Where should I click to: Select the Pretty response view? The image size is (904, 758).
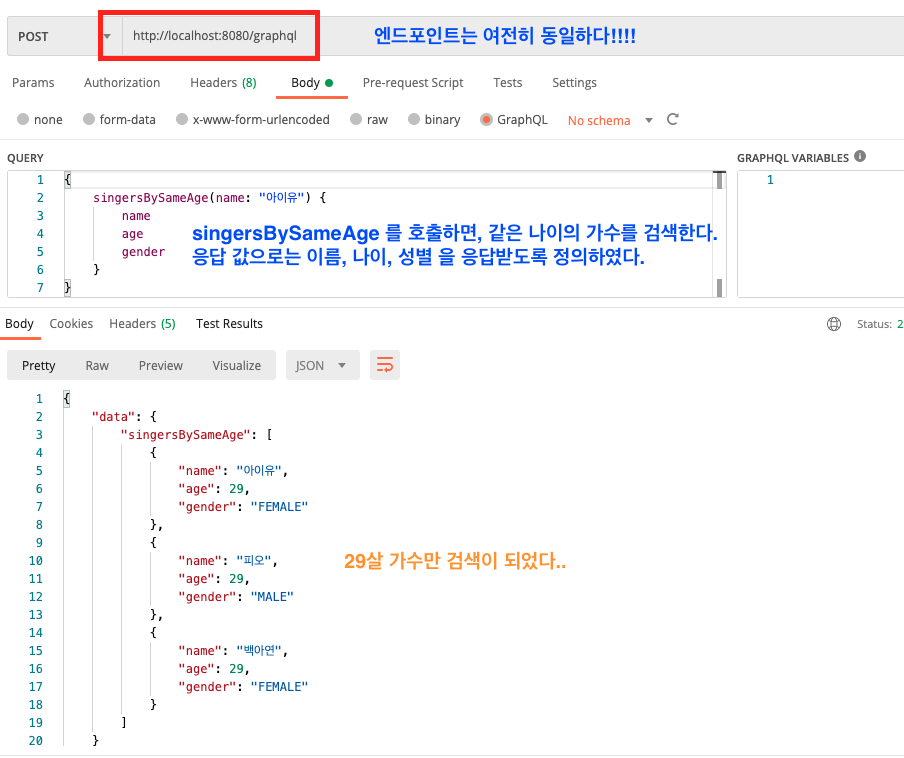click(39, 365)
